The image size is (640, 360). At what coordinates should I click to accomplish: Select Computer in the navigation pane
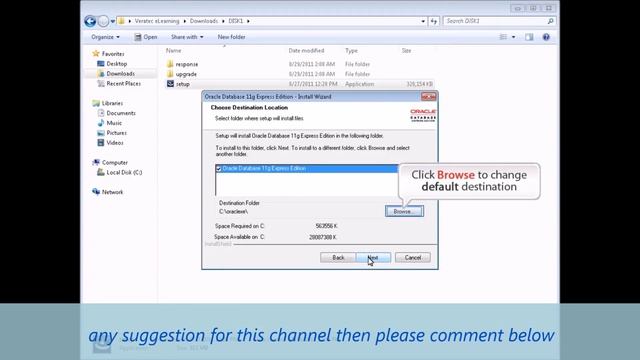click(x=115, y=162)
